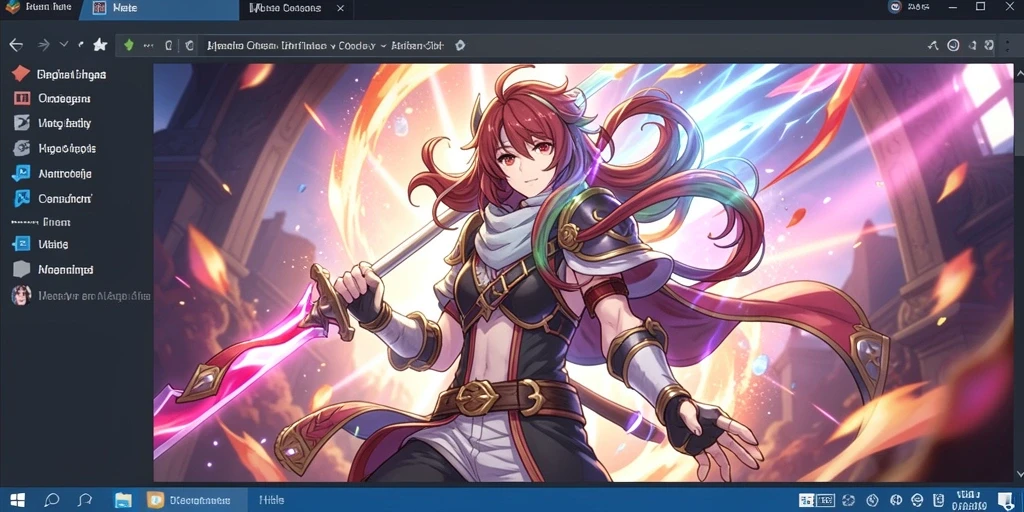Select the fourth sidebar item with the gray gear-like icon
1024x512 pixels.
click(54, 148)
